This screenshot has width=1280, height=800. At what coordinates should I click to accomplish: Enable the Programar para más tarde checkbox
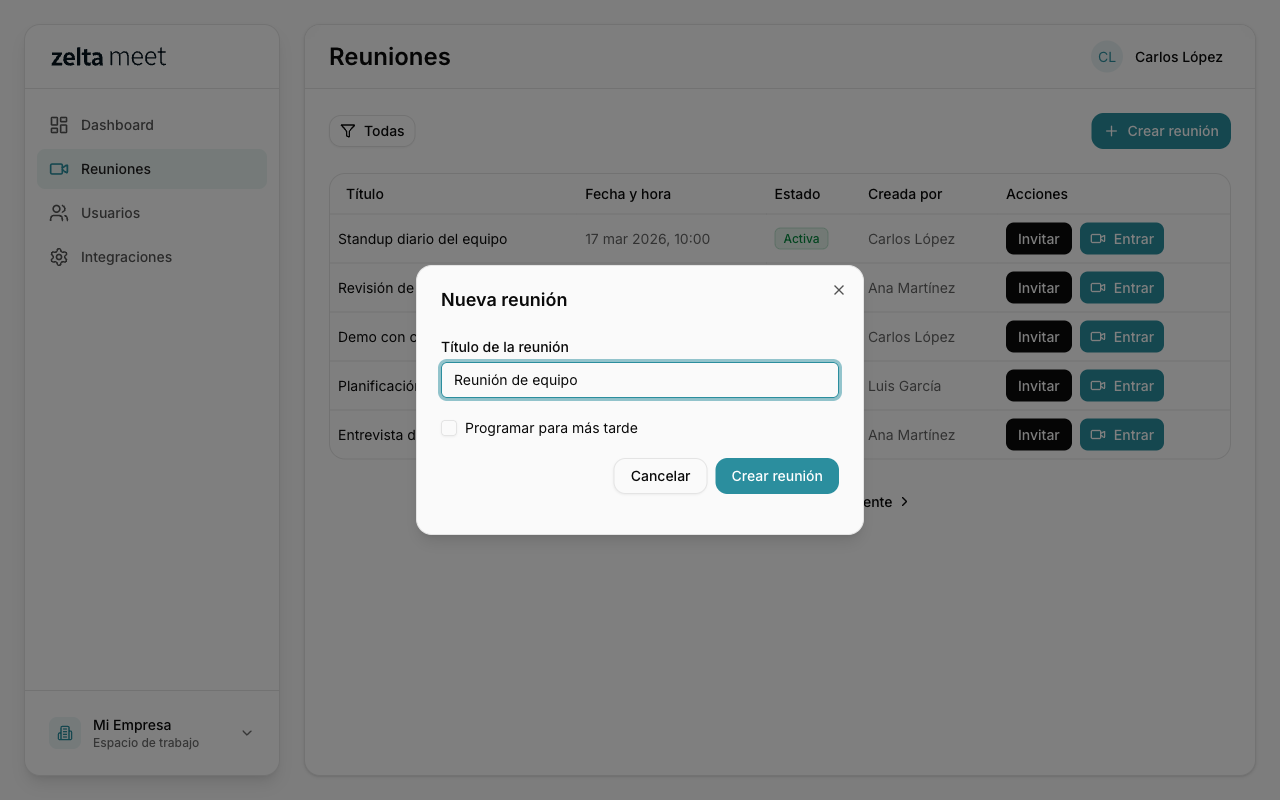pyautogui.click(x=449, y=428)
